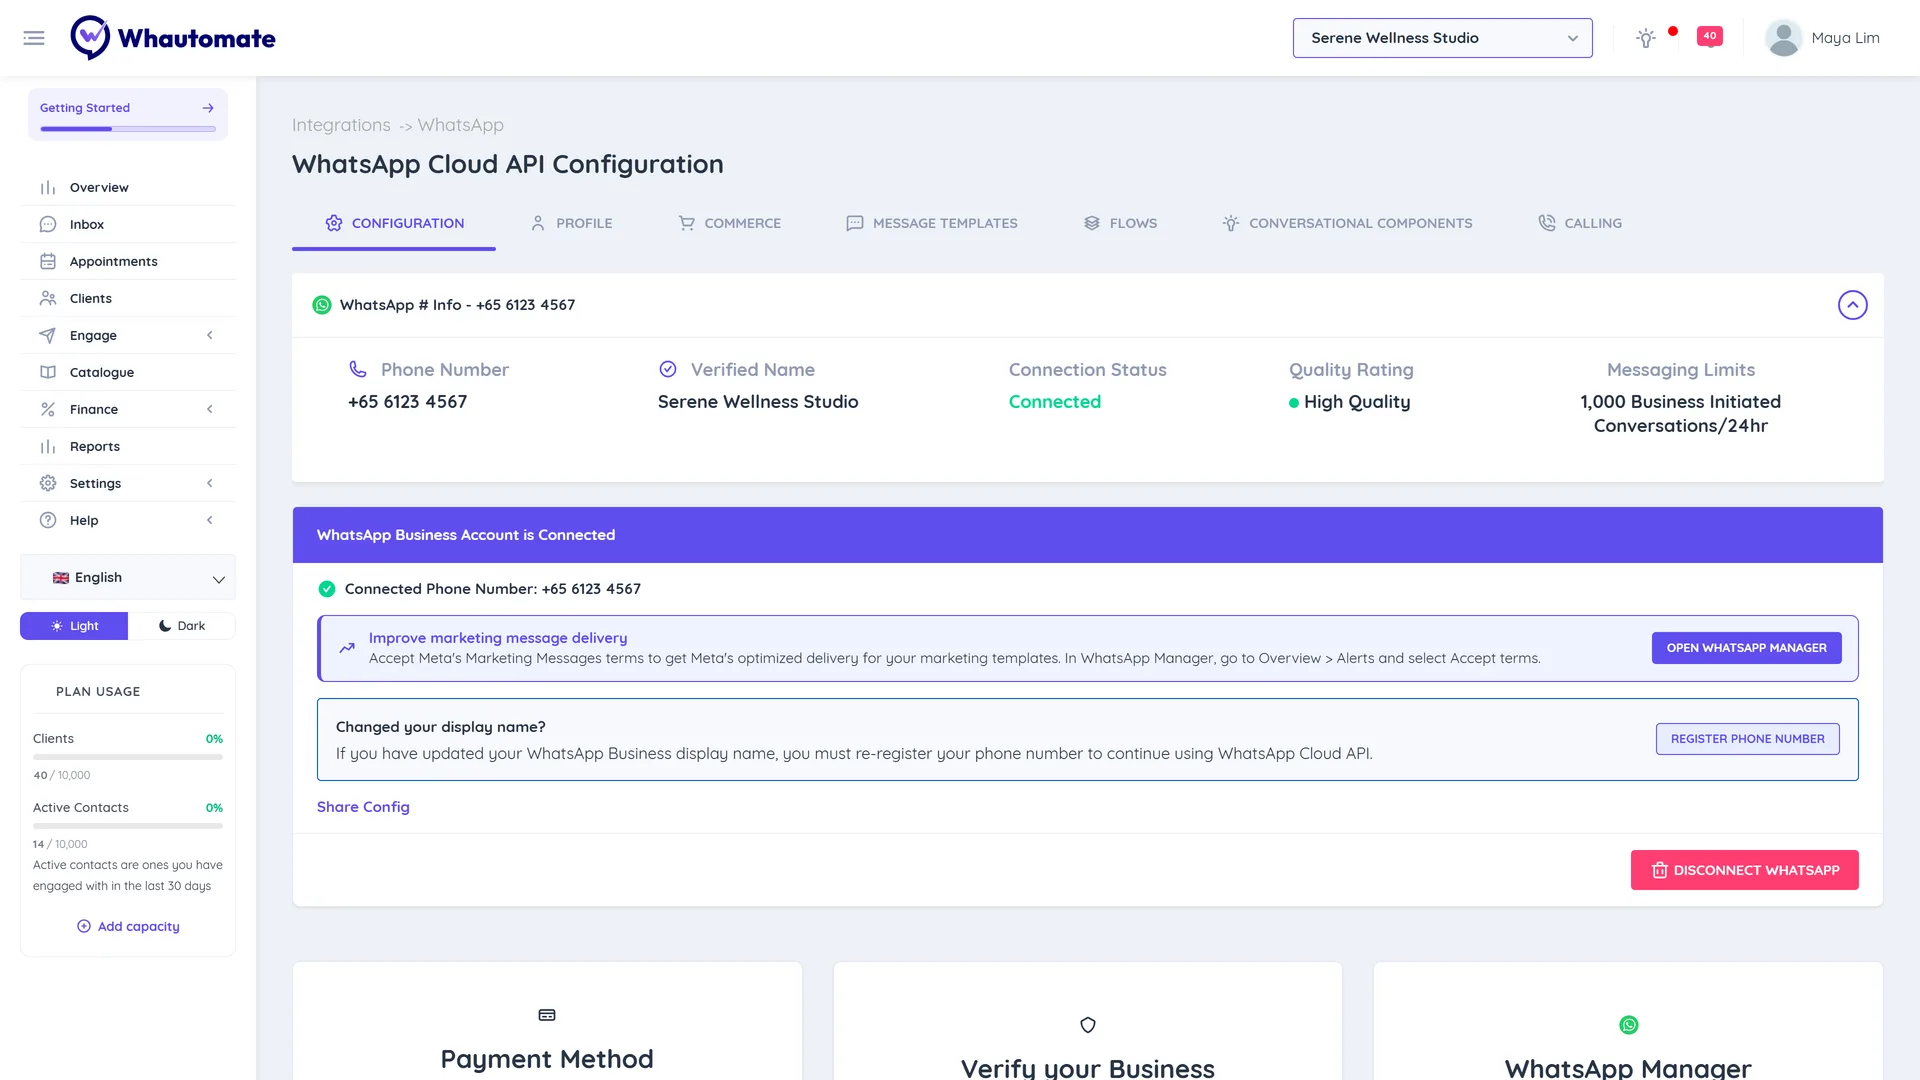Click Register Phone Number button
The width and height of the screenshot is (1920, 1080).
point(1747,739)
